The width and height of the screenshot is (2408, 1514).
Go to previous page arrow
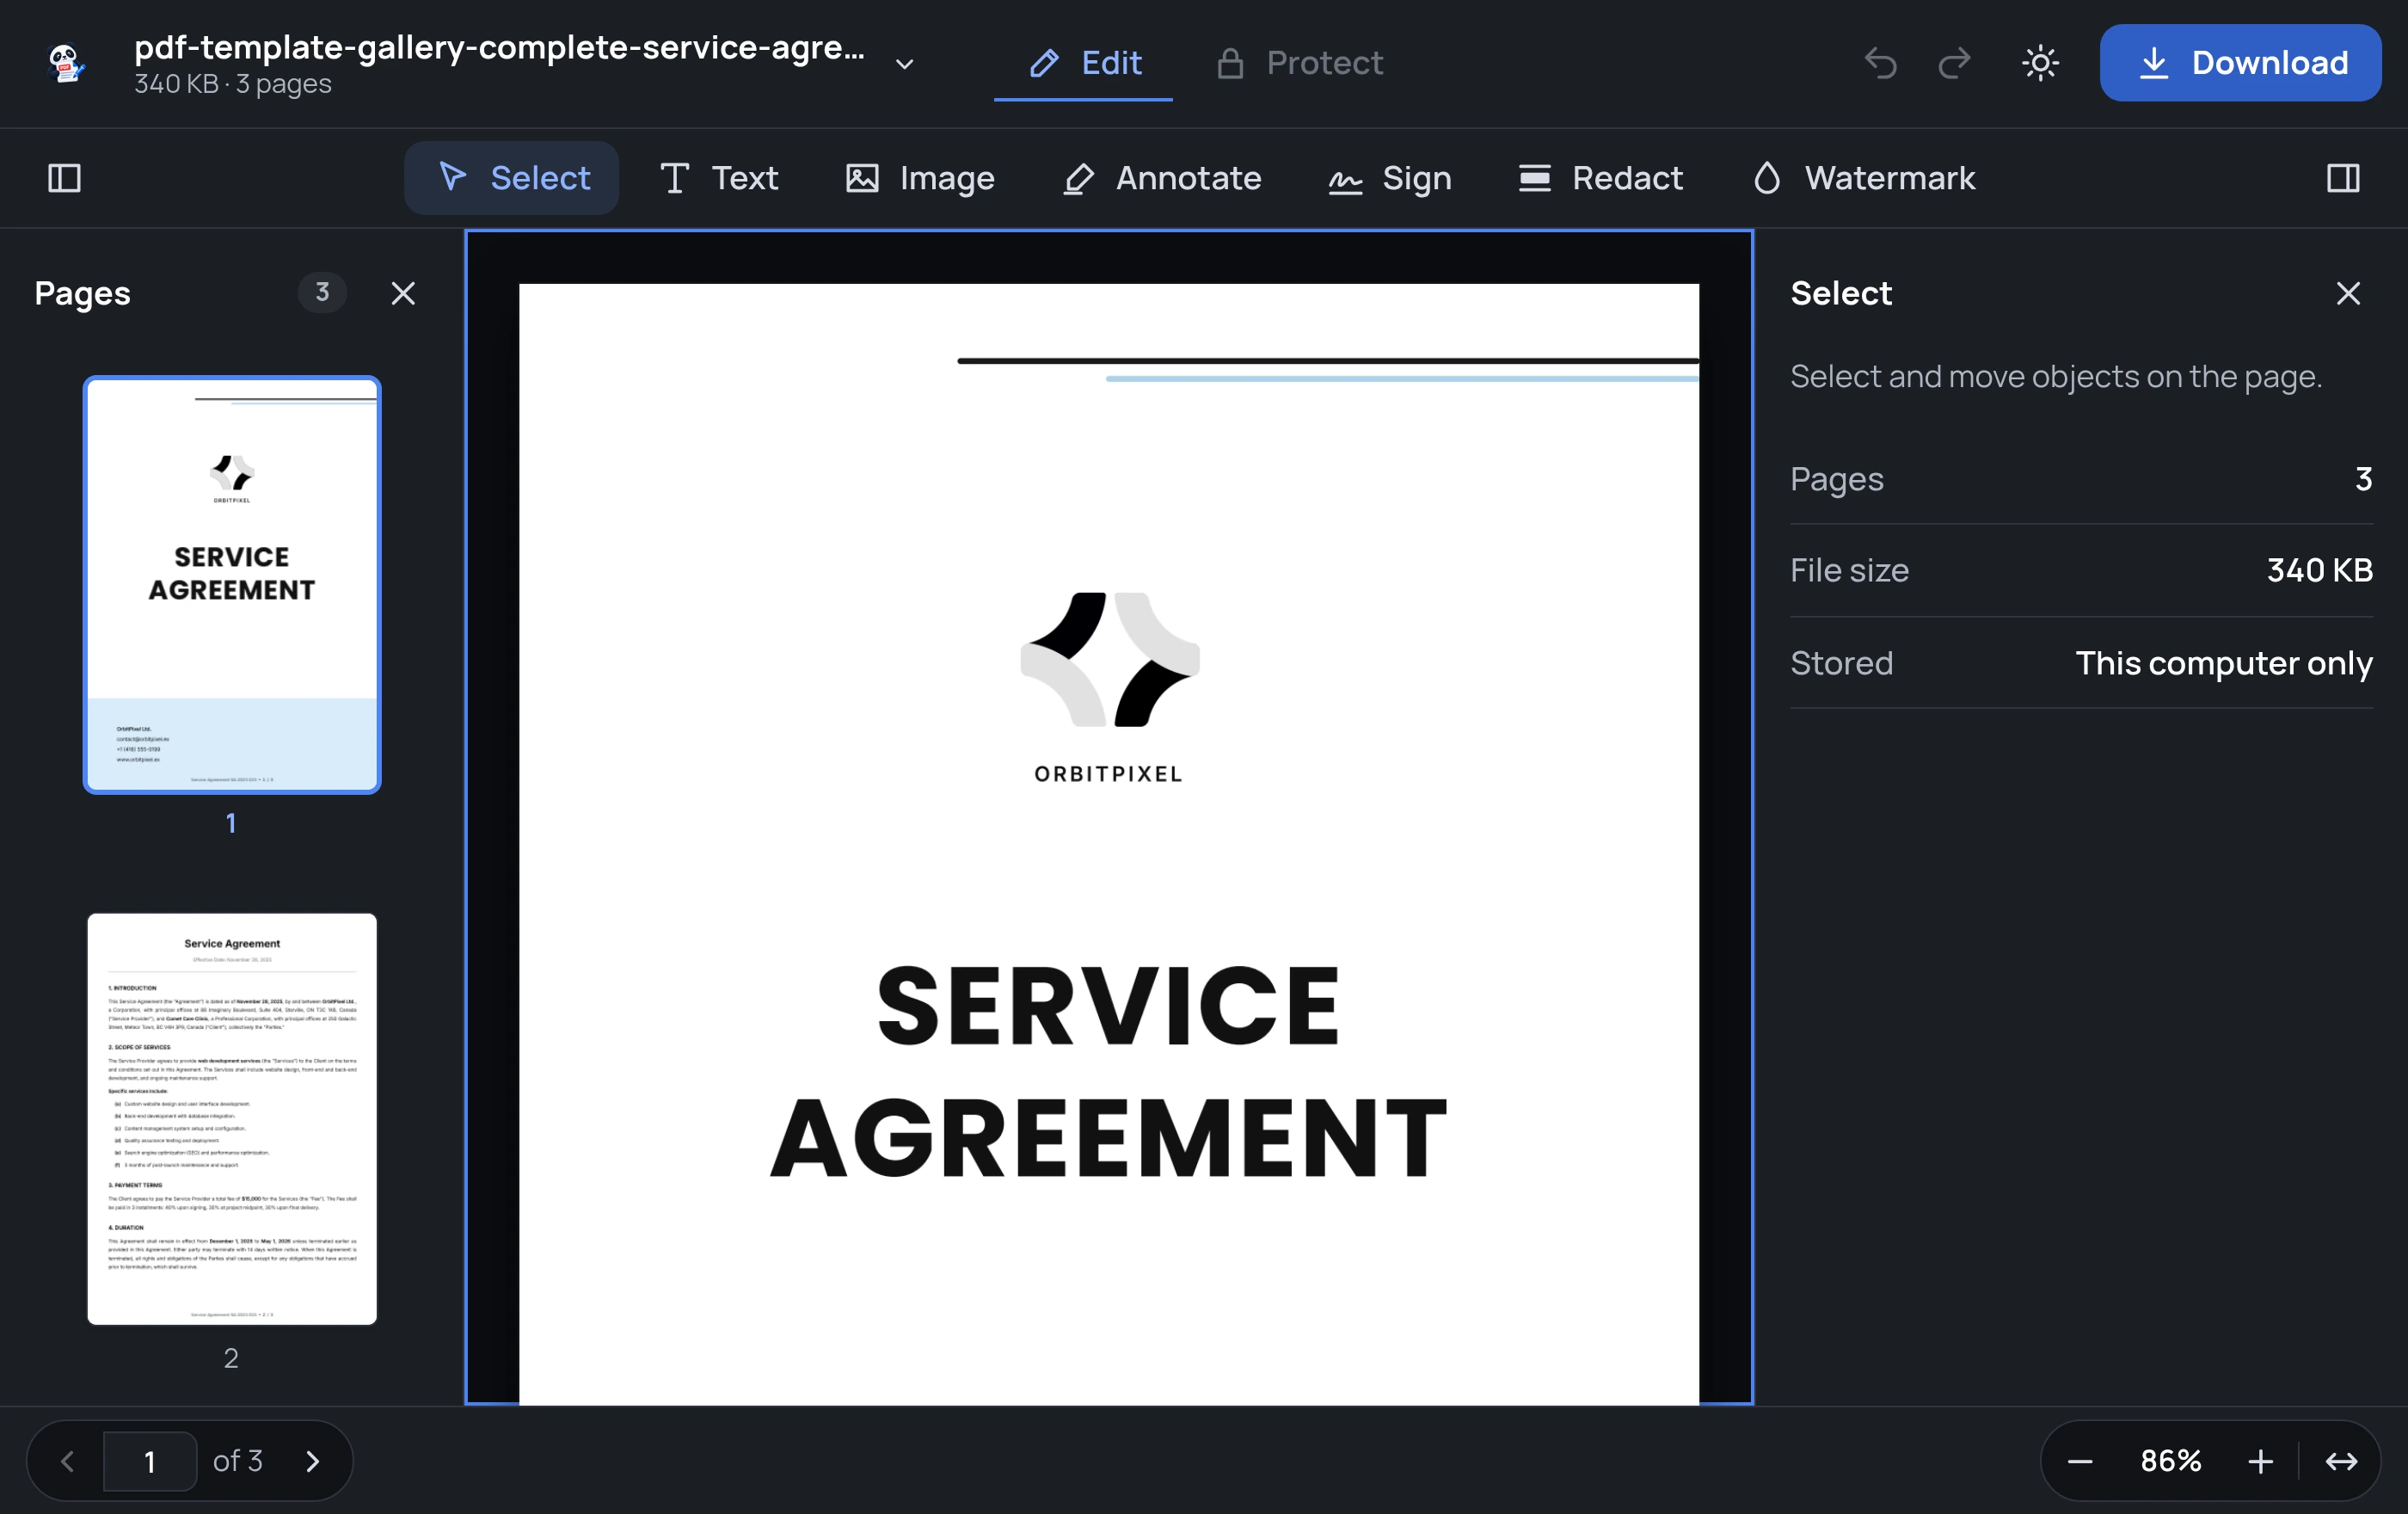(x=67, y=1461)
